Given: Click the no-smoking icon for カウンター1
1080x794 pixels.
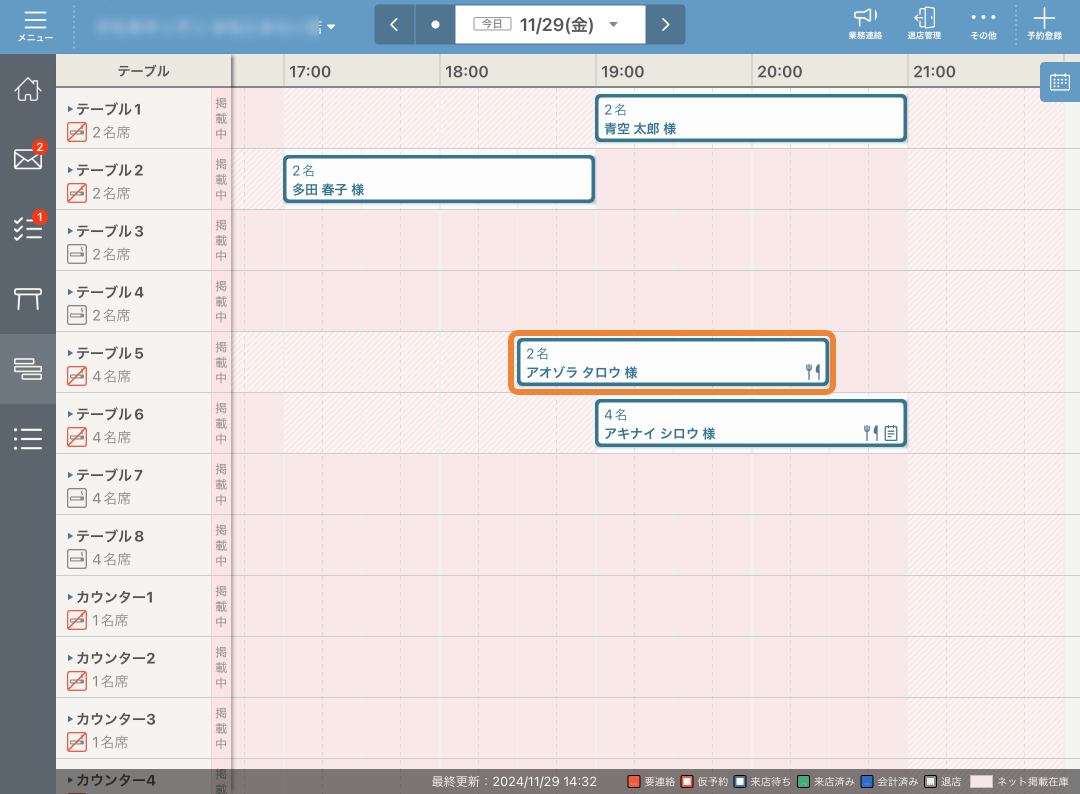Looking at the screenshot, I should [77, 620].
